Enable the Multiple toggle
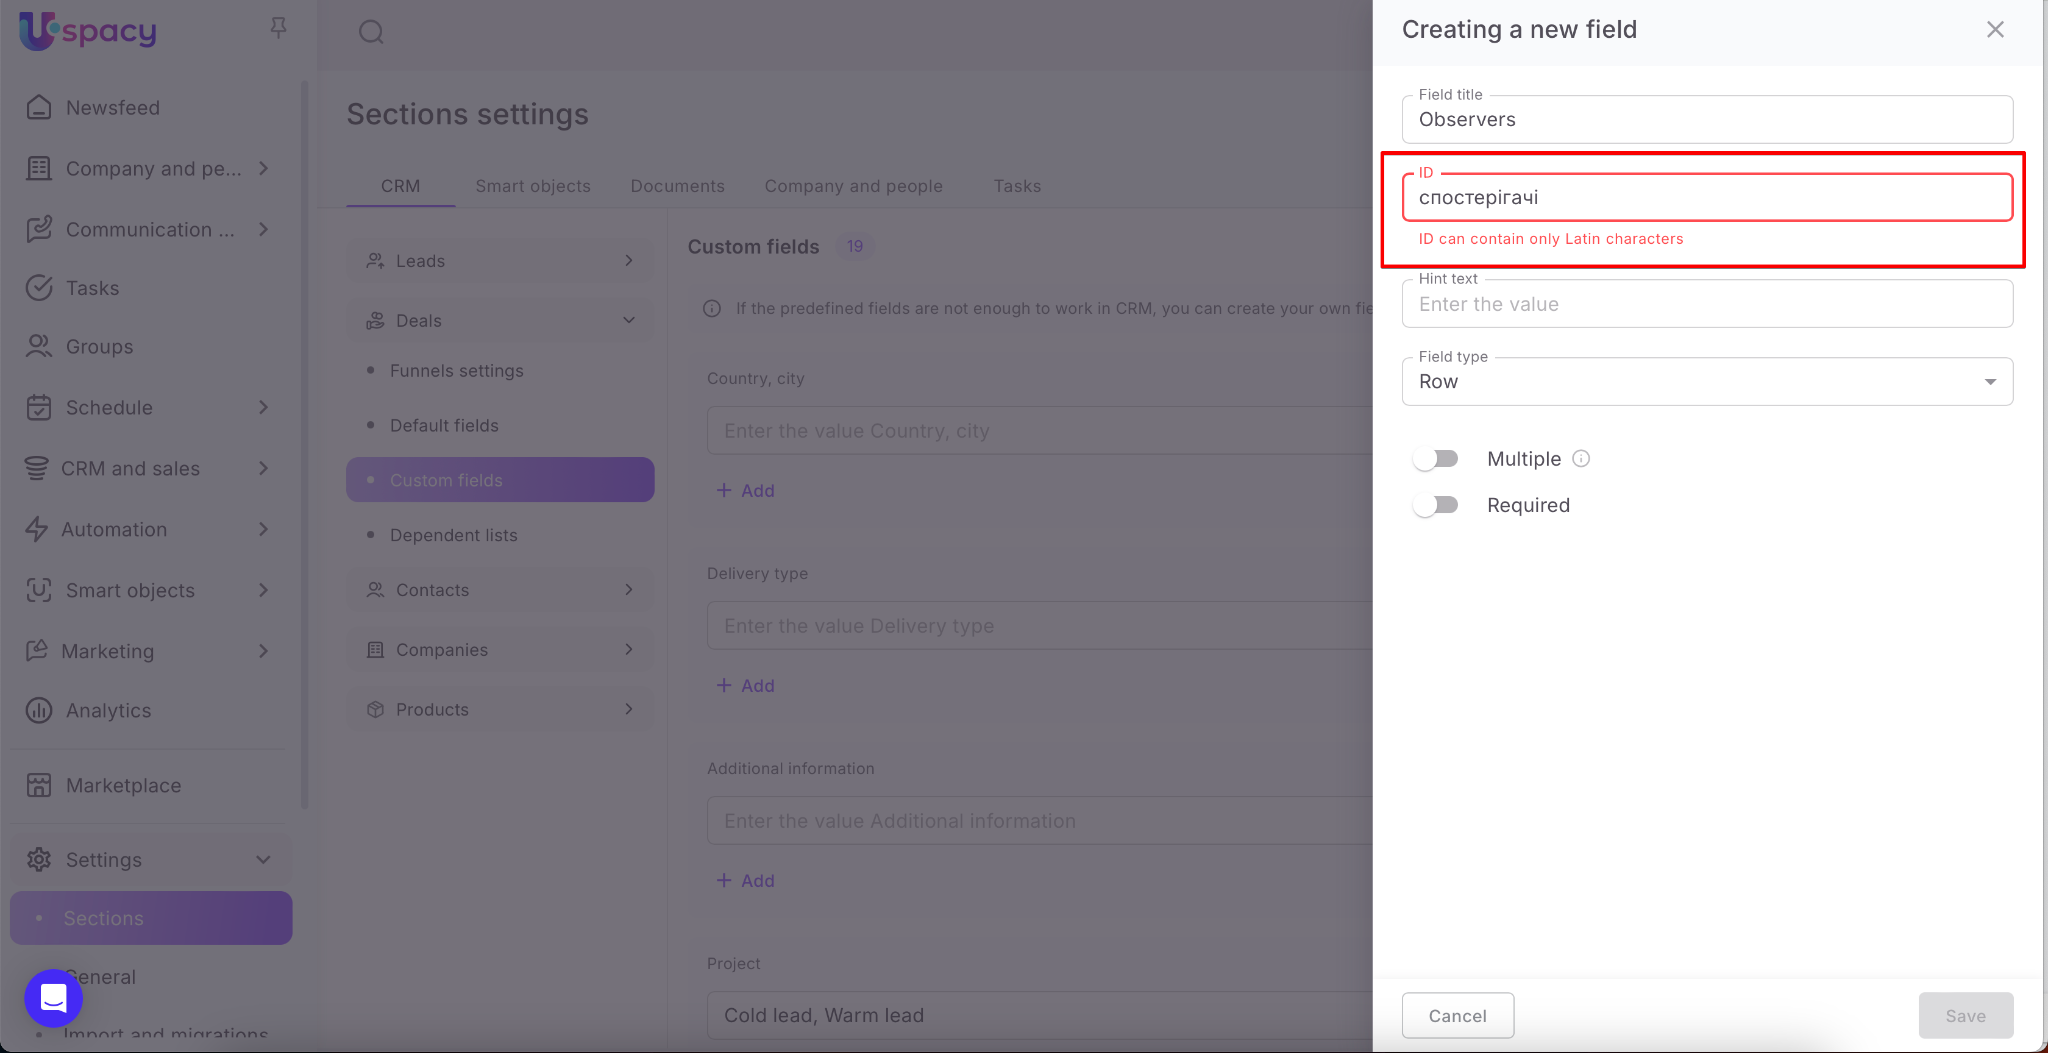Screen dimensions: 2048x1053 pos(1436,458)
